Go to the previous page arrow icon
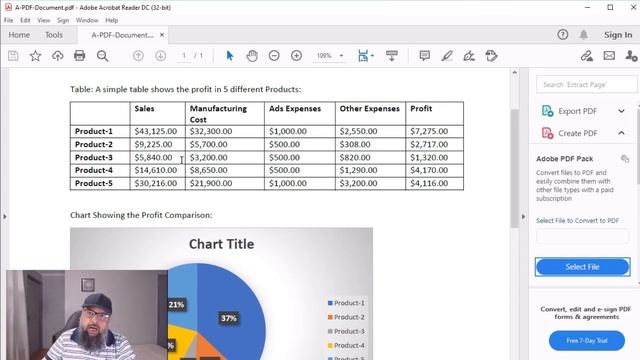The width and height of the screenshot is (640, 360). pyautogui.click(x=138, y=56)
